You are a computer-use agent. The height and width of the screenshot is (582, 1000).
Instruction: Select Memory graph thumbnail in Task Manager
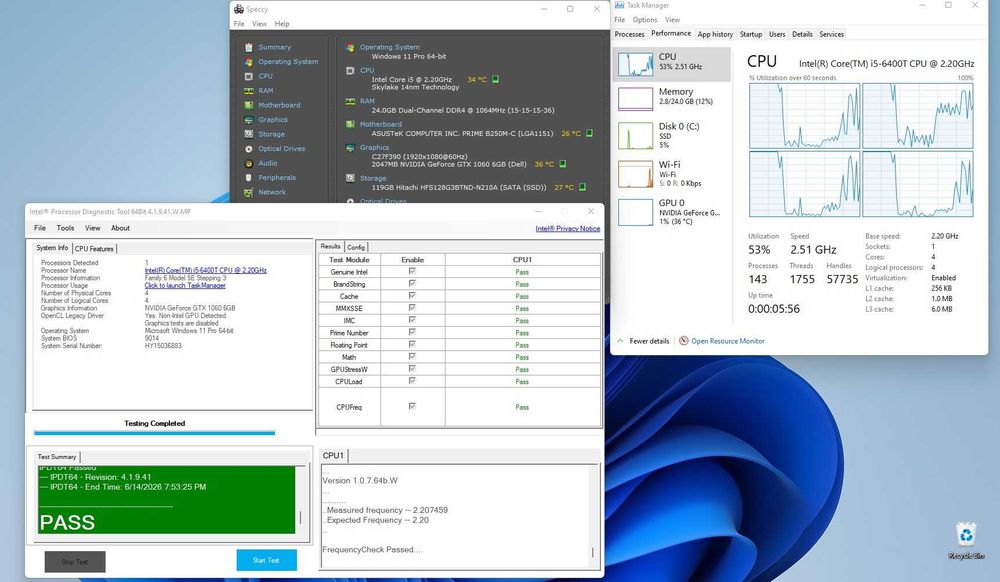[635, 99]
